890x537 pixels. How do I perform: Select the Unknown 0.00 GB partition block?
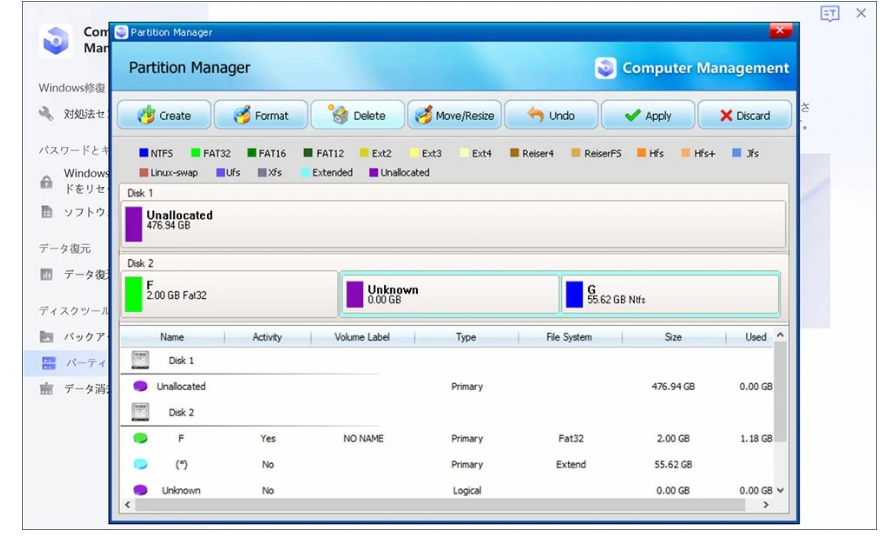450,294
